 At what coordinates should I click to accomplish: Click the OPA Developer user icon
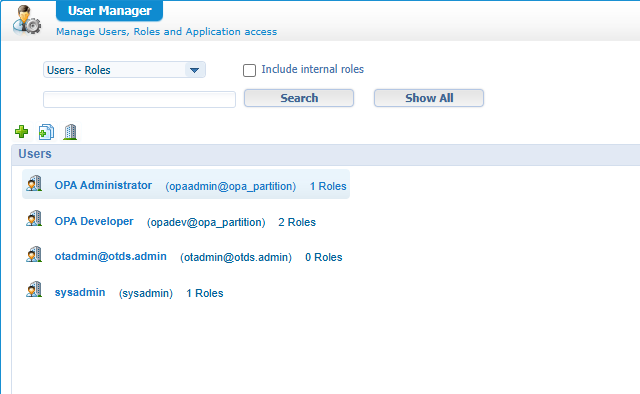[34, 219]
